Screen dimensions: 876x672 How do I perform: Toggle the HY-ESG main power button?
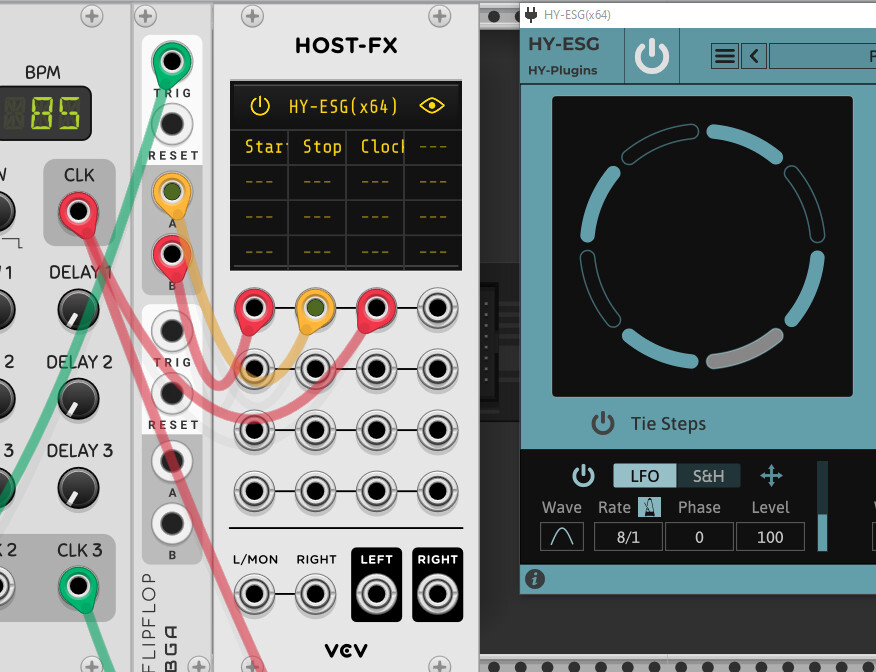click(651, 56)
